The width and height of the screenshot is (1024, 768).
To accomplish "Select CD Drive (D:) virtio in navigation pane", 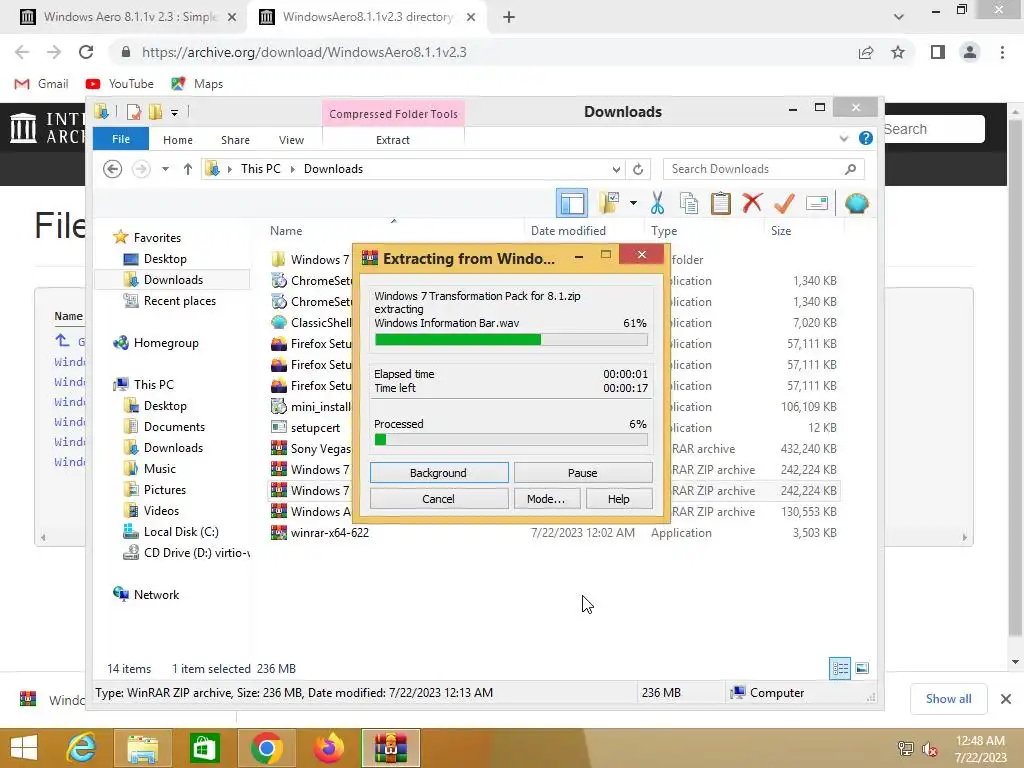I will (196, 552).
